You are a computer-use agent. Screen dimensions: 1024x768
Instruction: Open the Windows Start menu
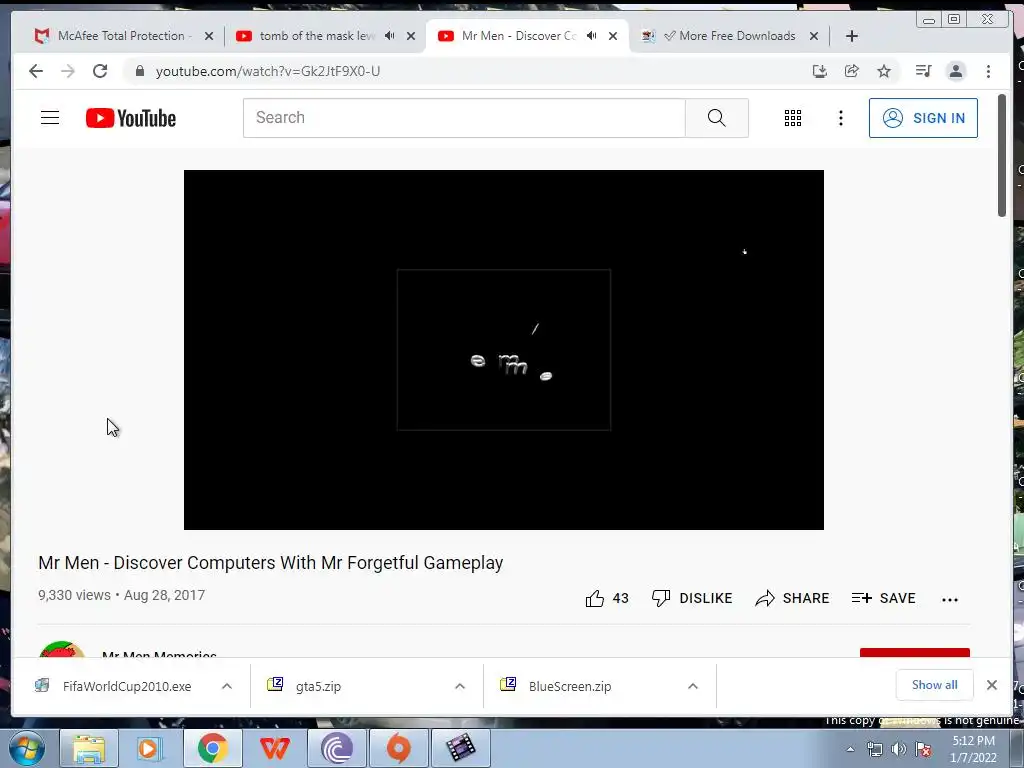coord(26,748)
